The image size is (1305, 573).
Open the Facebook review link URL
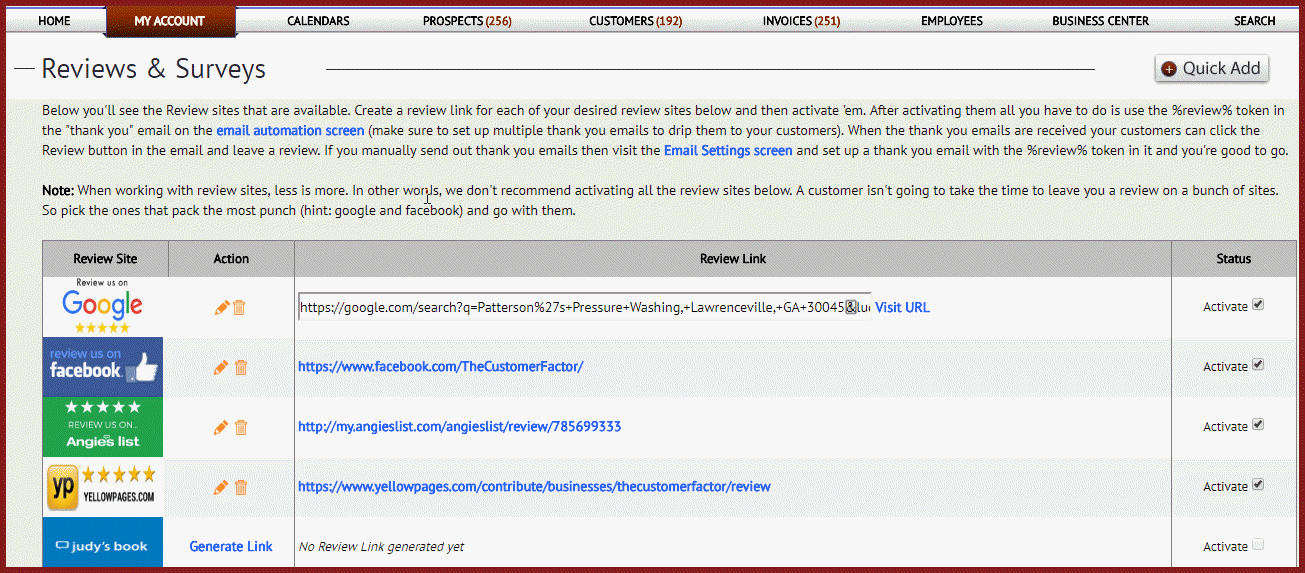440,367
